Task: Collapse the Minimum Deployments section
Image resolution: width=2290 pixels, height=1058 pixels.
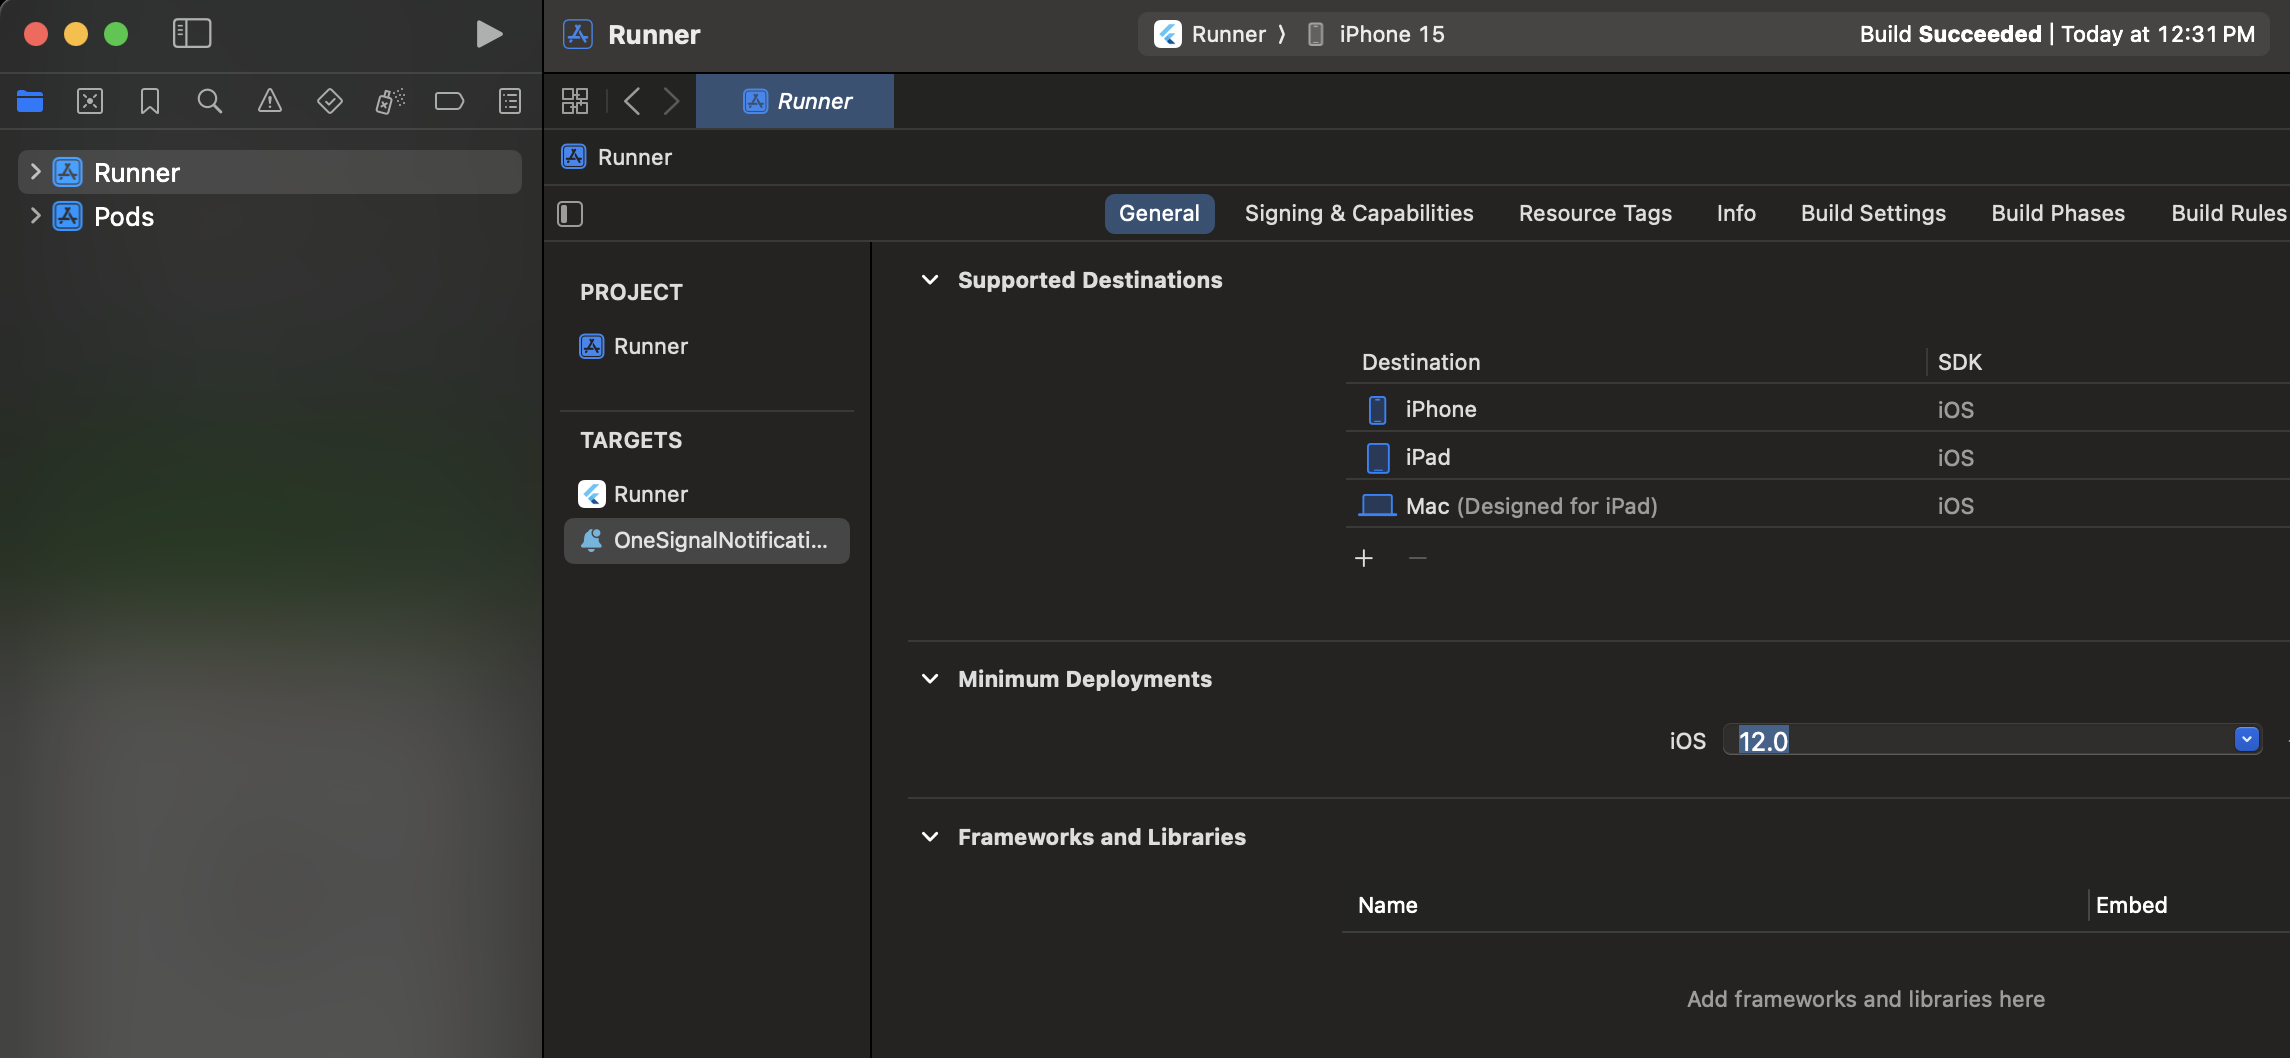Action: pos(930,679)
